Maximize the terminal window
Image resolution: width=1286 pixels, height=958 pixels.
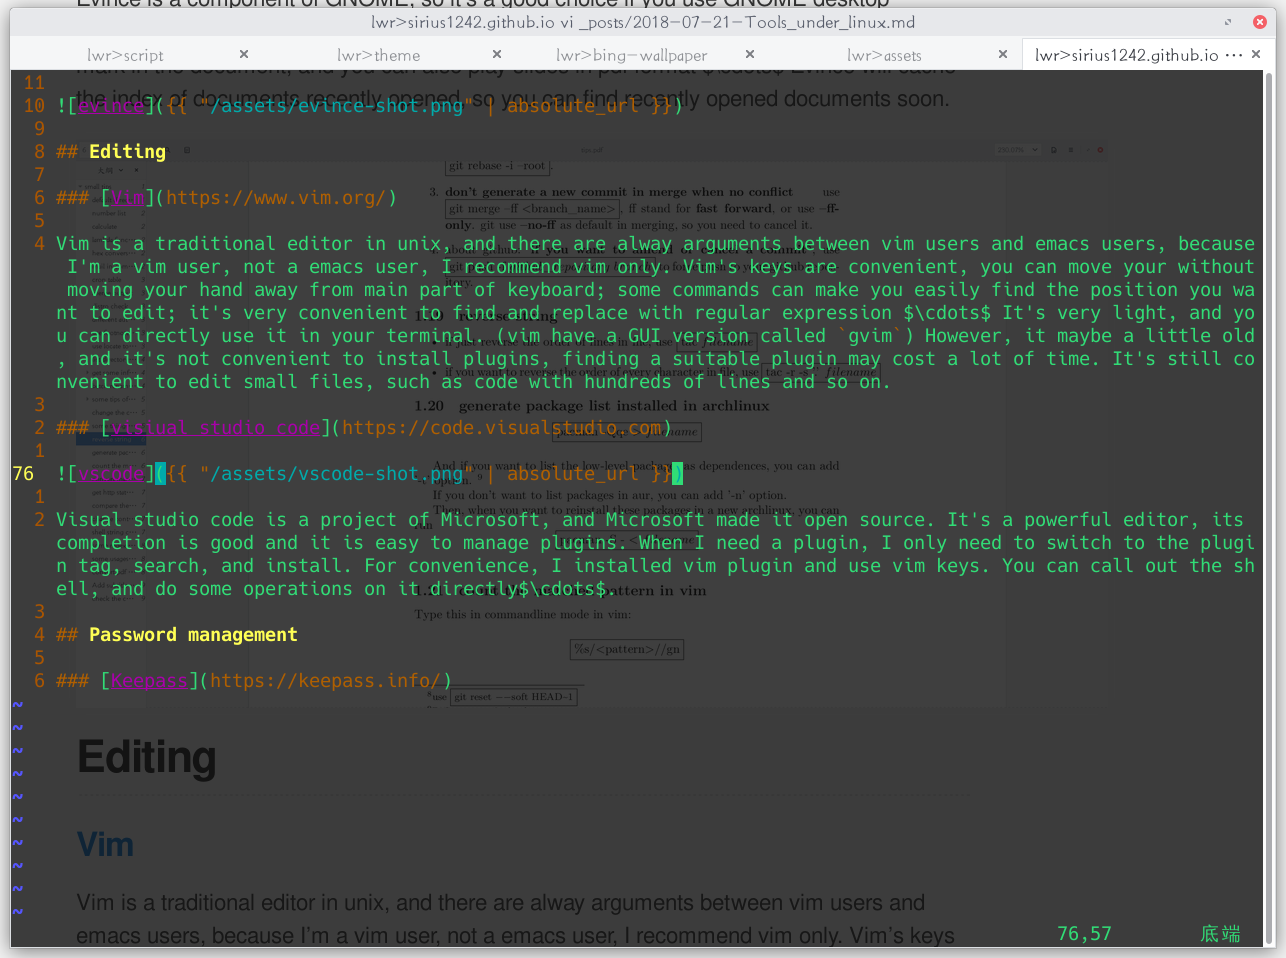(1228, 22)
